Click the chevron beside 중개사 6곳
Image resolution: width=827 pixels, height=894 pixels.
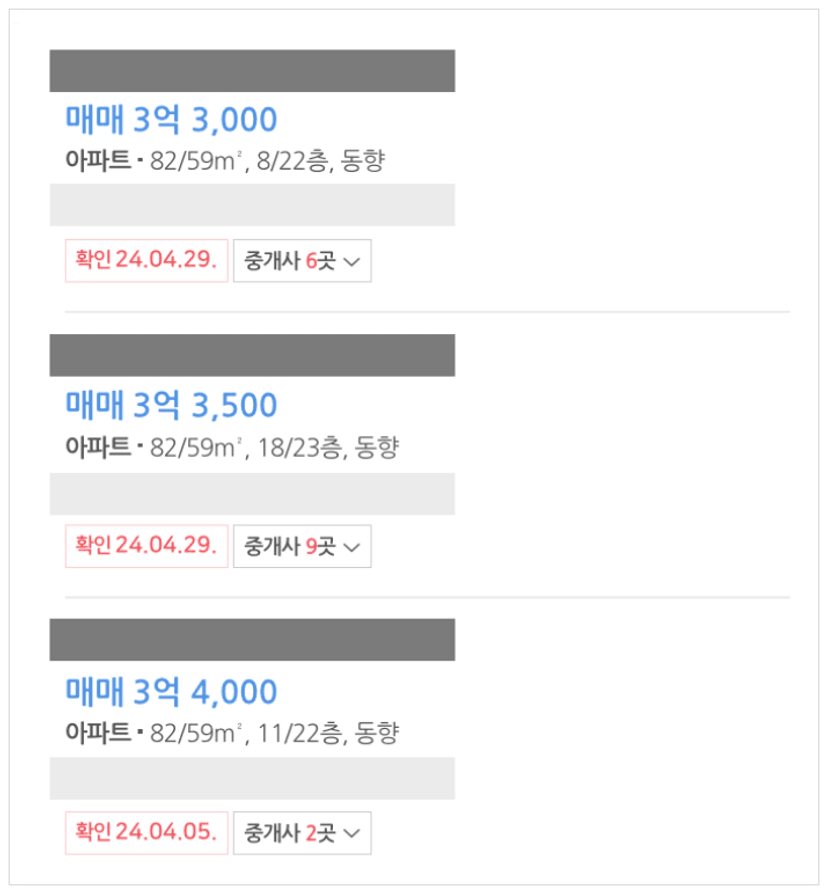[x=352, y=262]
